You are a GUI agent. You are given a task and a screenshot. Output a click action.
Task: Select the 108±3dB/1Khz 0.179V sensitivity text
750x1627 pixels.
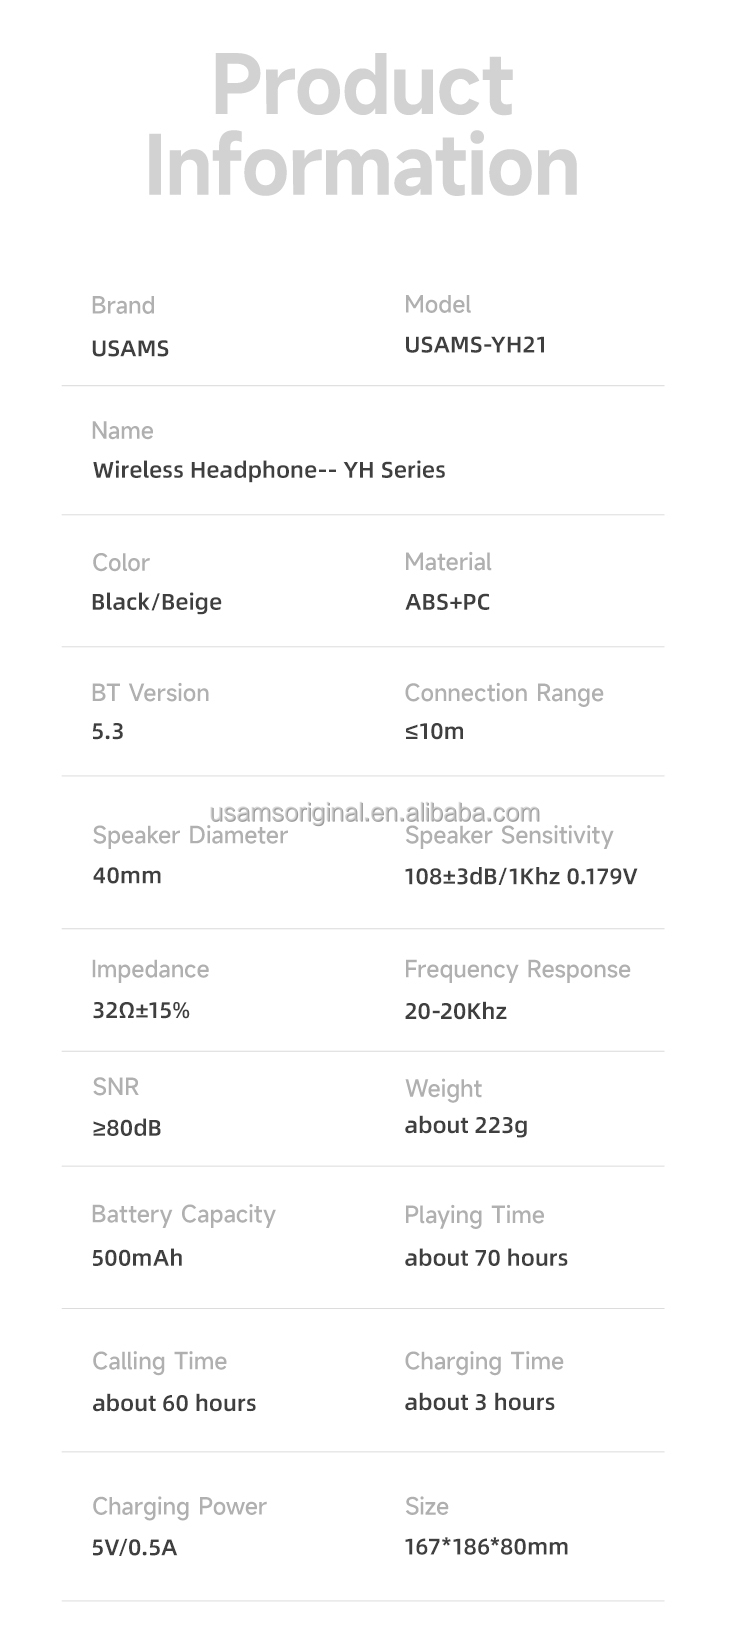point(520,877)
